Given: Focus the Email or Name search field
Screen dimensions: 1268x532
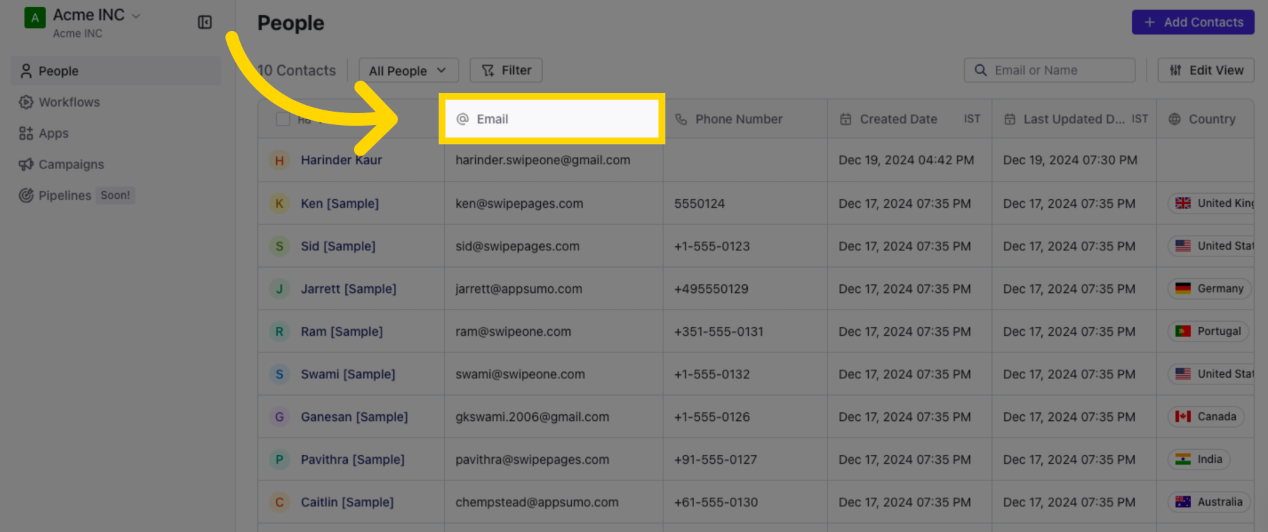Looking at the screenshot, I should 1060,70.
